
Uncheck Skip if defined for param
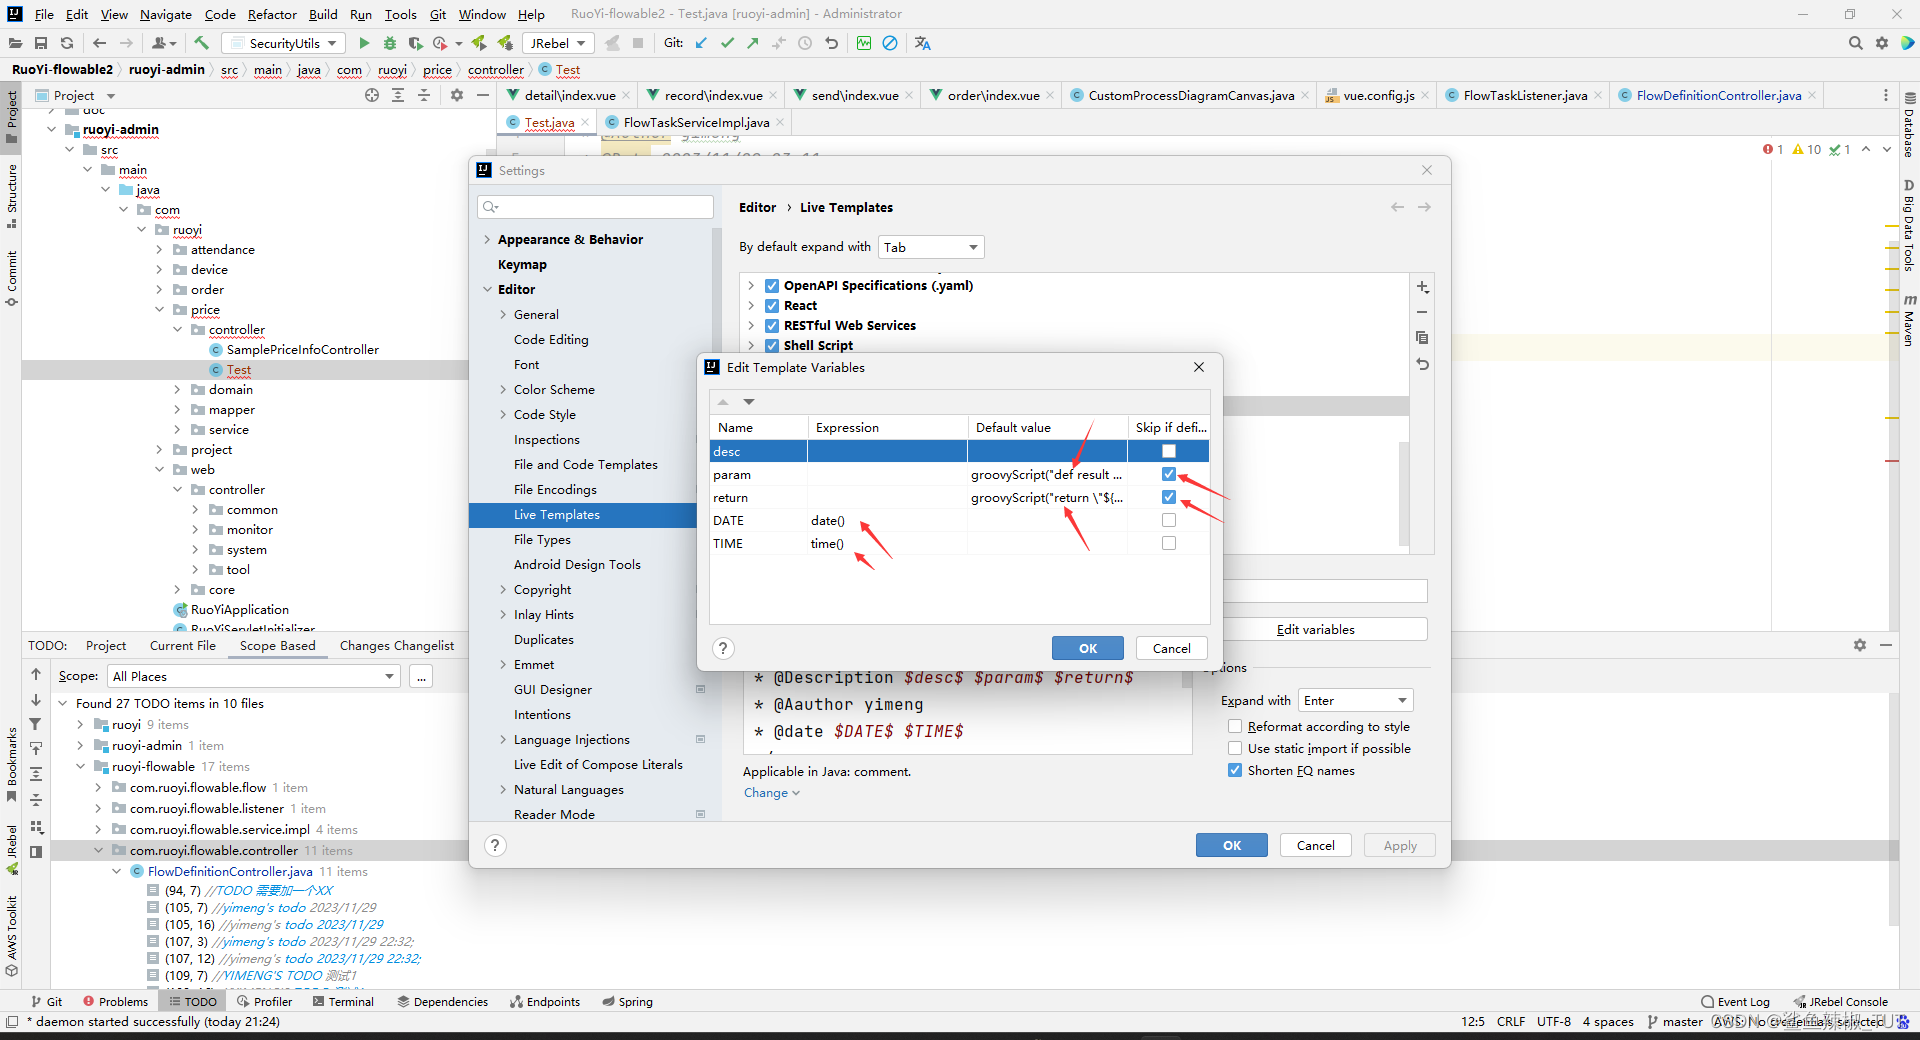1168,474
